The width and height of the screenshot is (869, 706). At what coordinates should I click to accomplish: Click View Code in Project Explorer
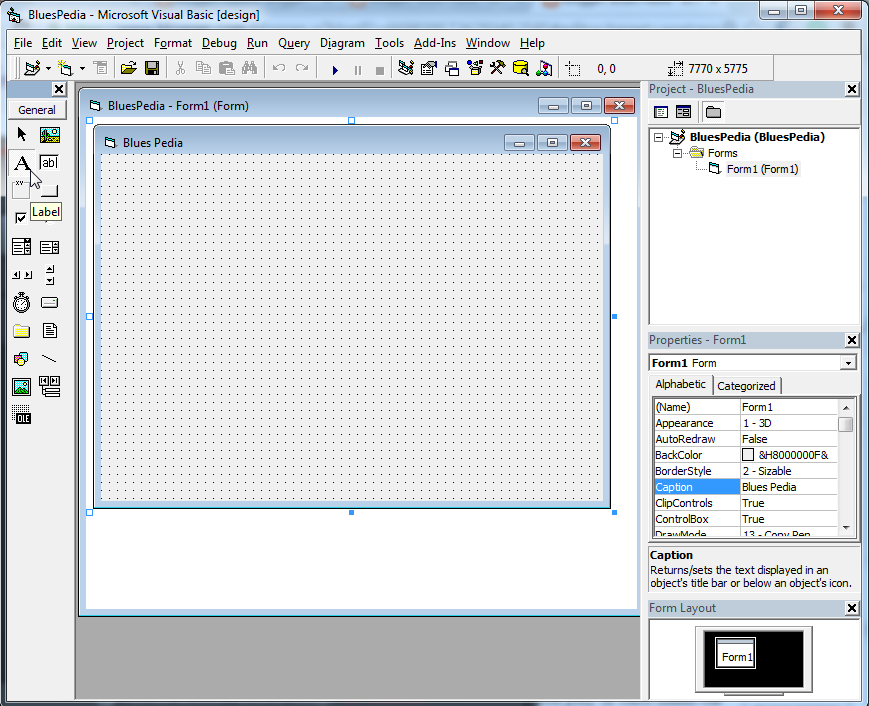coord(662,111)
